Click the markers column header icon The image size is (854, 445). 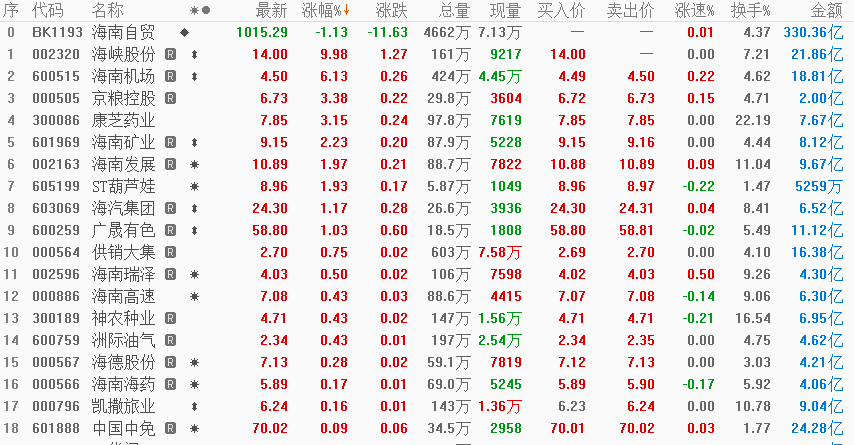click(200, 10)
